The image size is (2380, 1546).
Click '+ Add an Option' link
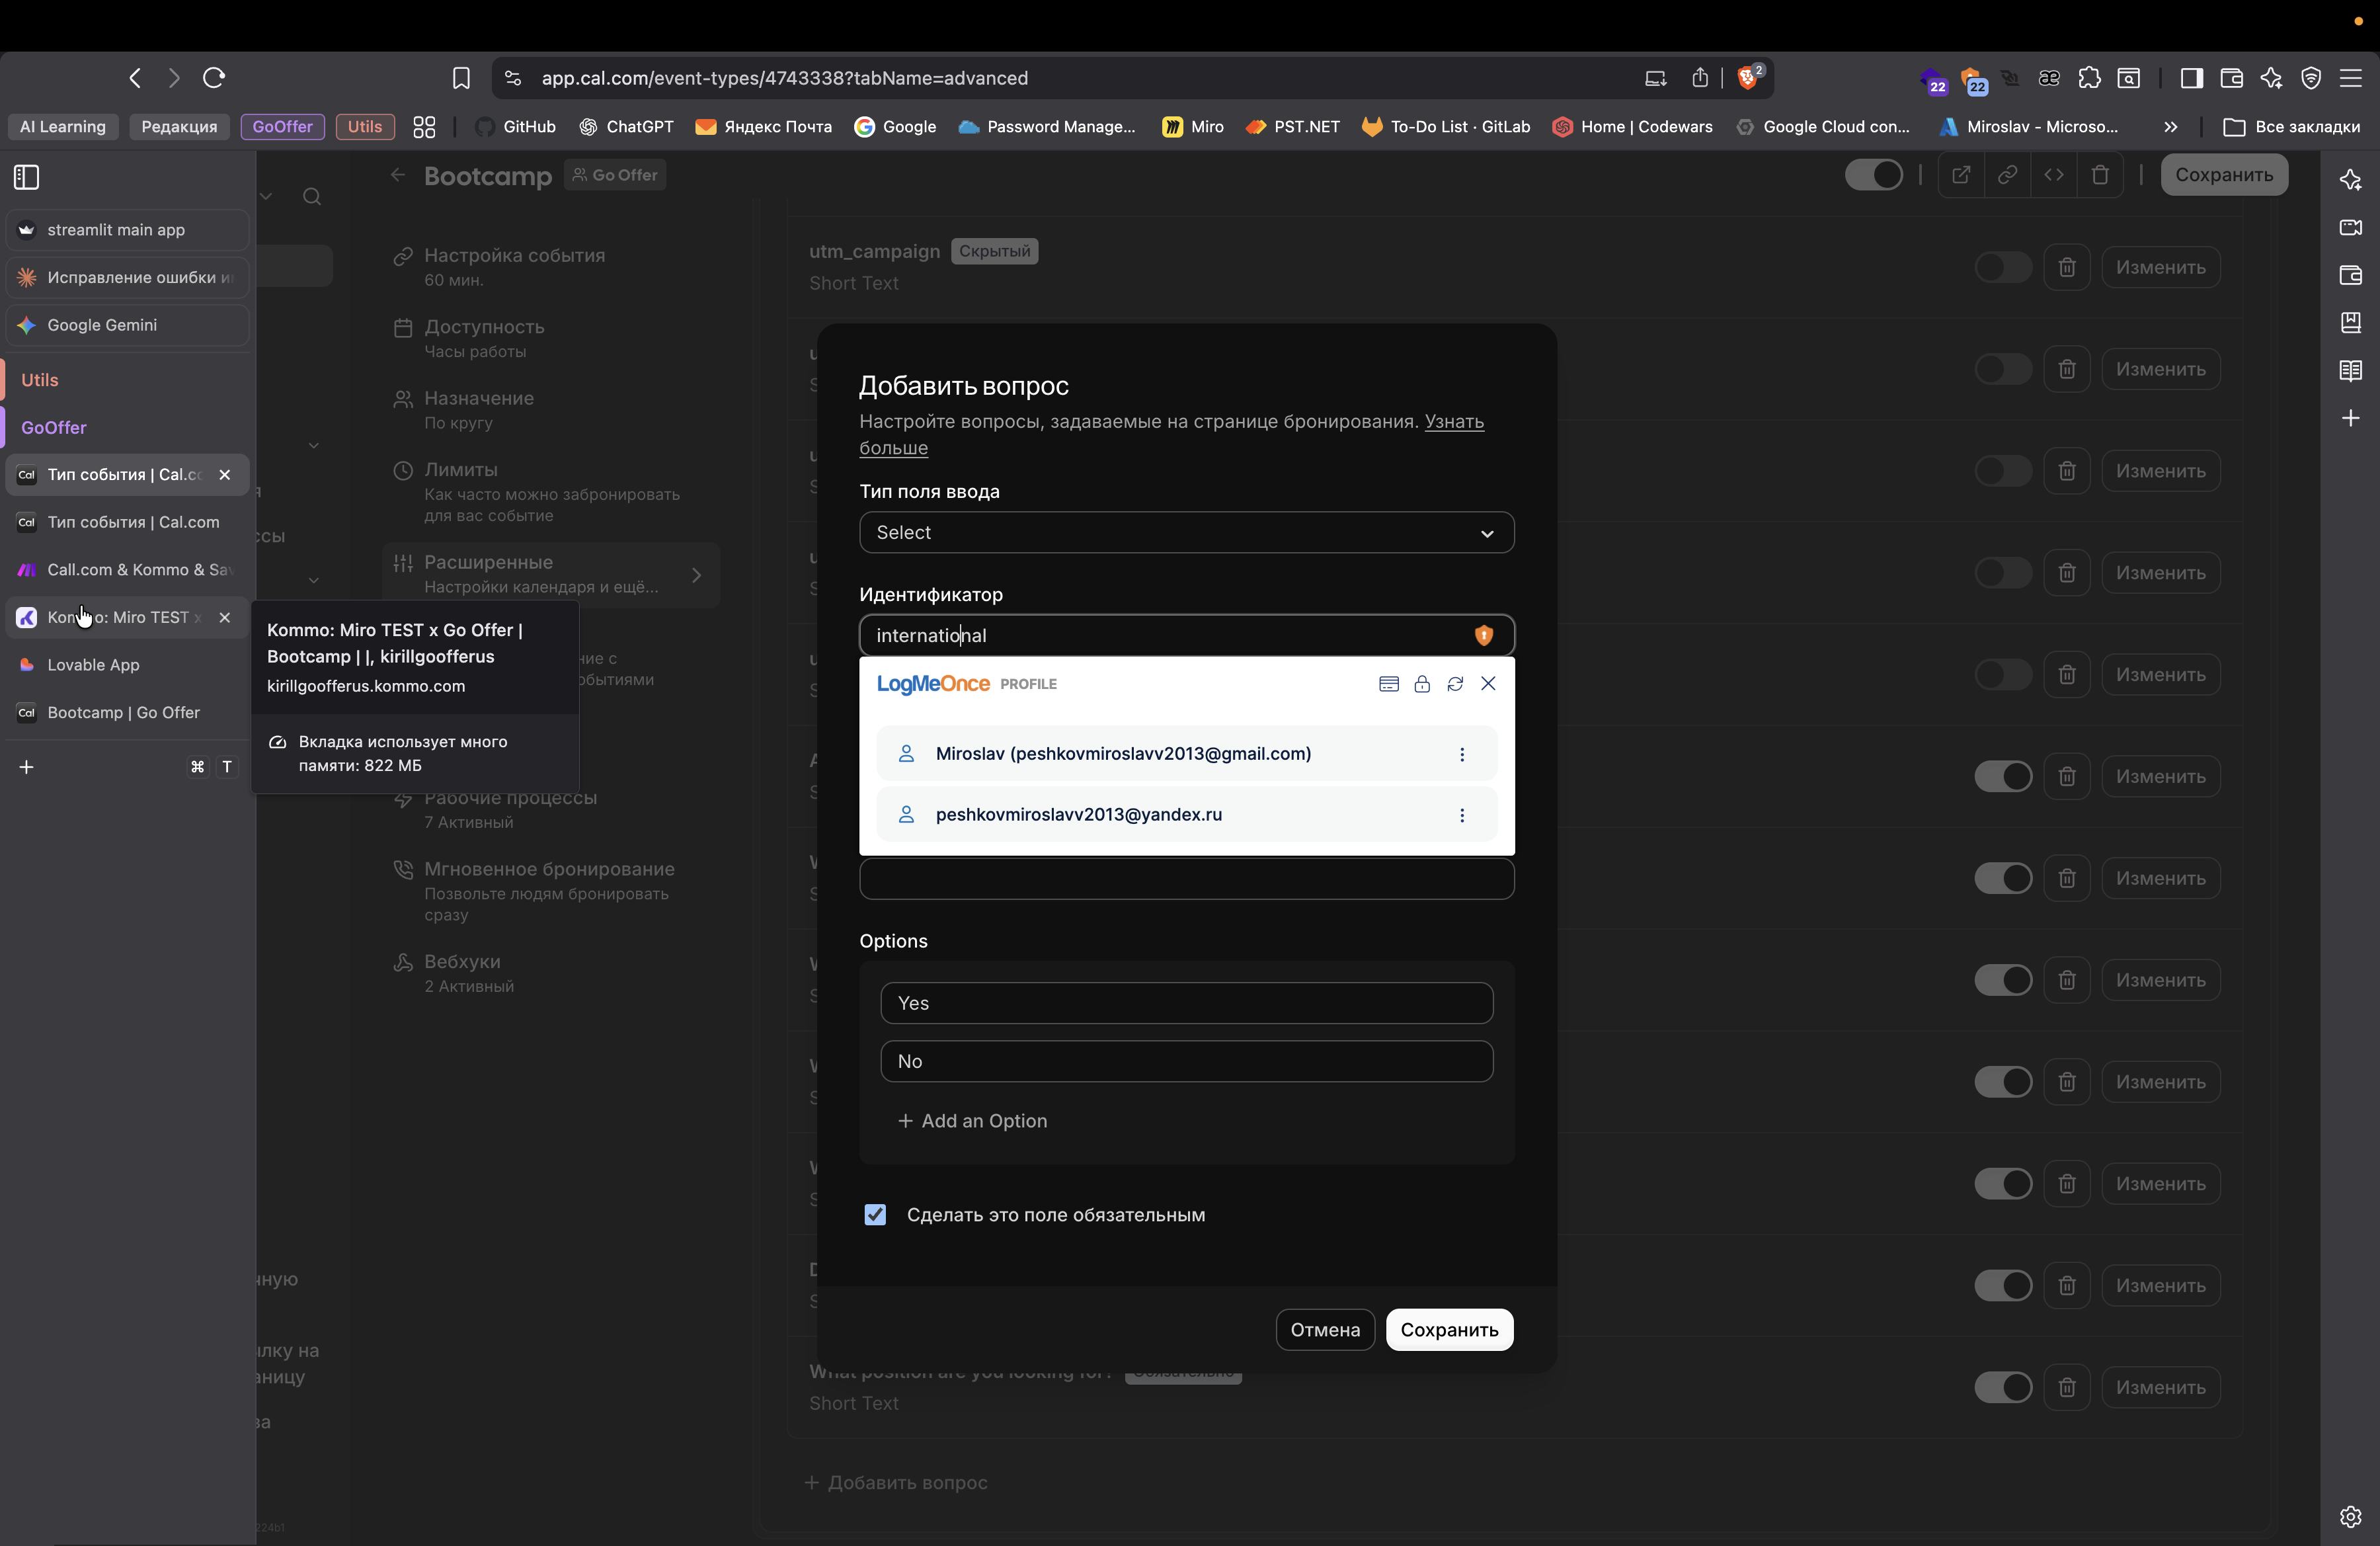click(972, 1121)
